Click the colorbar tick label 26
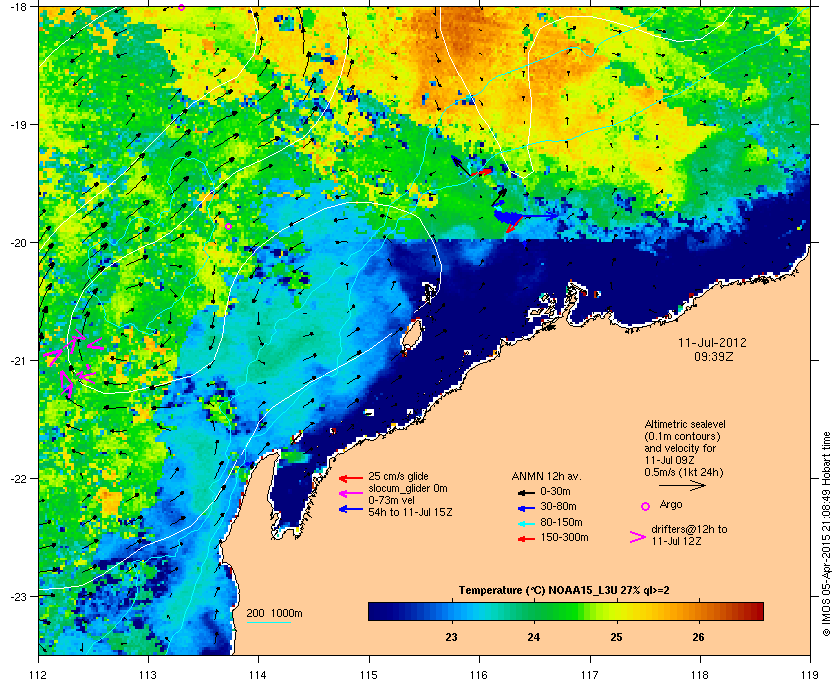This screenshot has width=840, height=680. click(698, 637)
